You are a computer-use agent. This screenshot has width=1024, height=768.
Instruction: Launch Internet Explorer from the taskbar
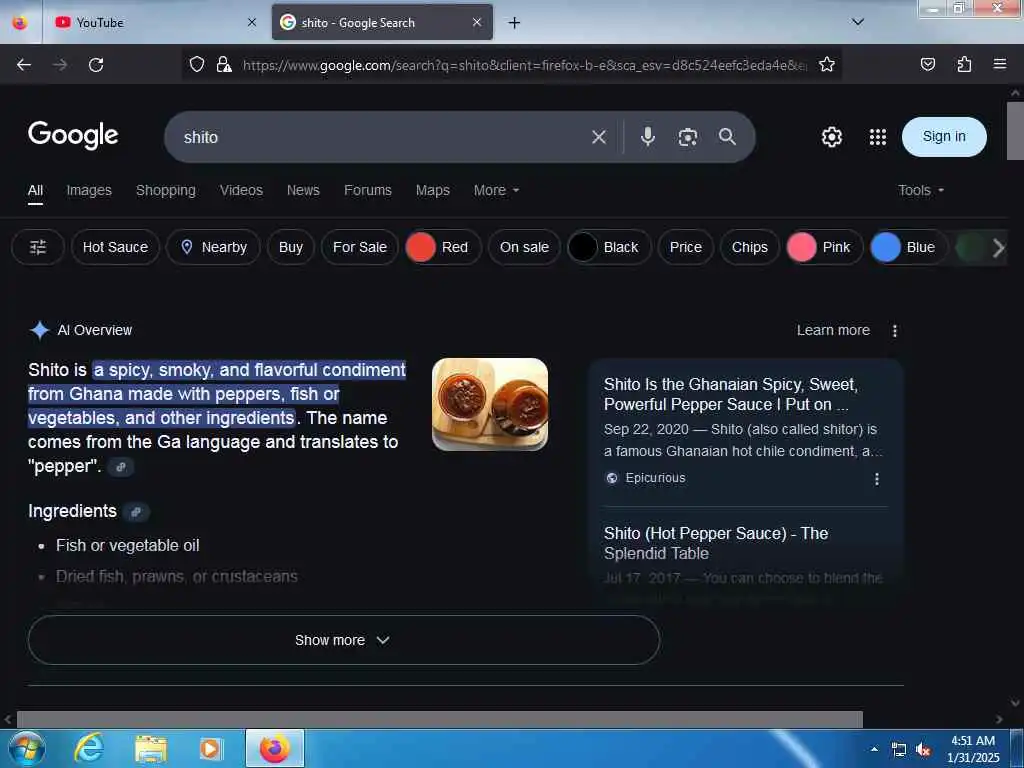pyautogui.click(x=88, y=748)
